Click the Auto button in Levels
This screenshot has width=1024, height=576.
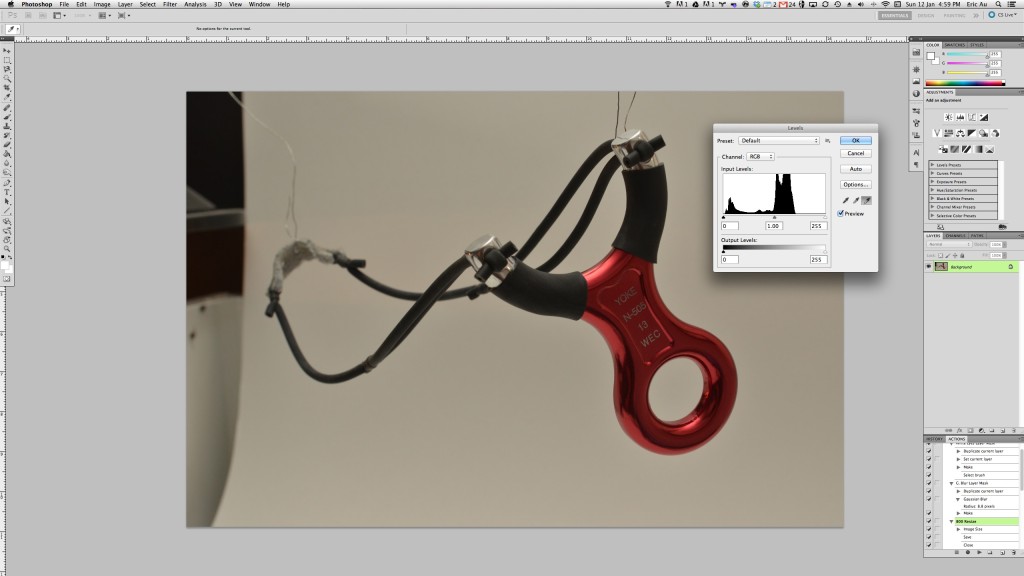pyautogui.click(x=855, y=169)
